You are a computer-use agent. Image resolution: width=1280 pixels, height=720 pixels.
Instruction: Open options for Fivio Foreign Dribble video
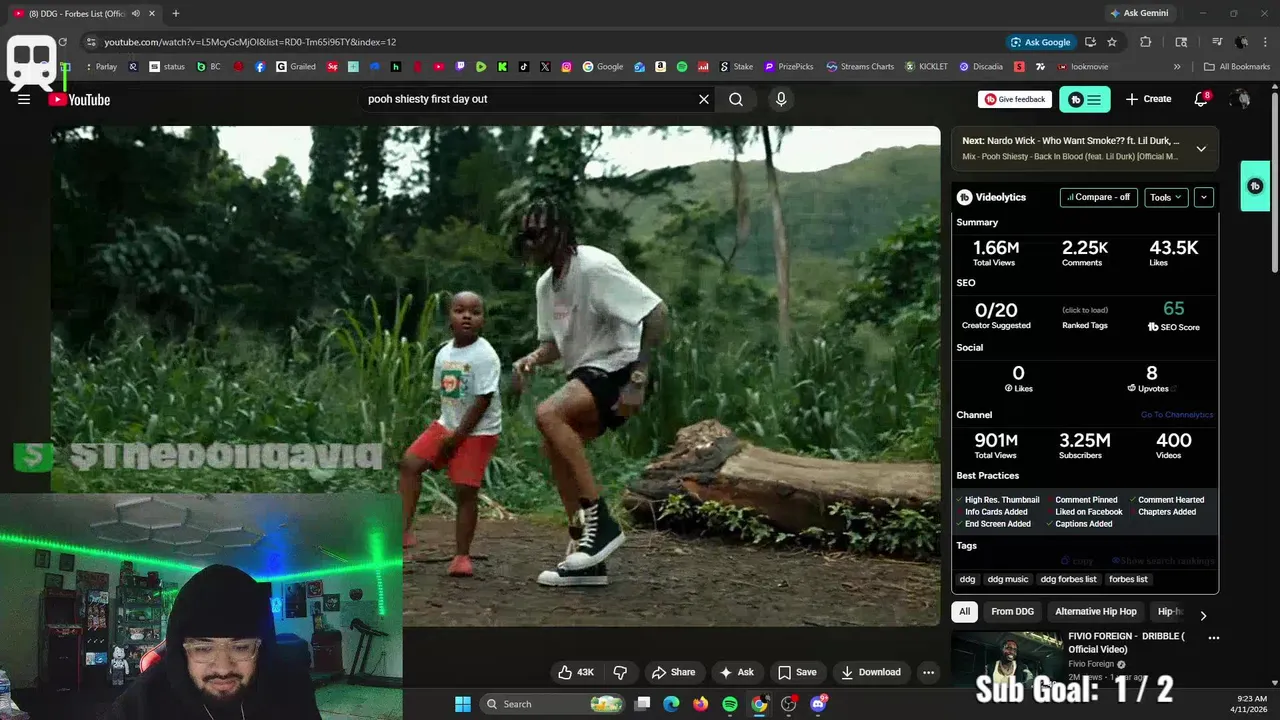click(1213, 637)
